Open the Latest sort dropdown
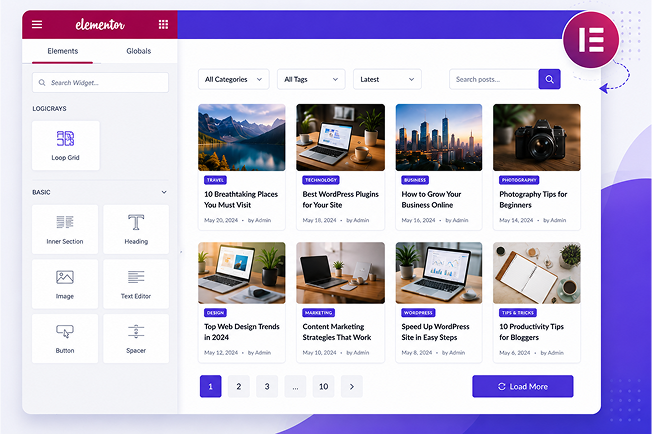 pyautogui.click(x=387, y=79)
